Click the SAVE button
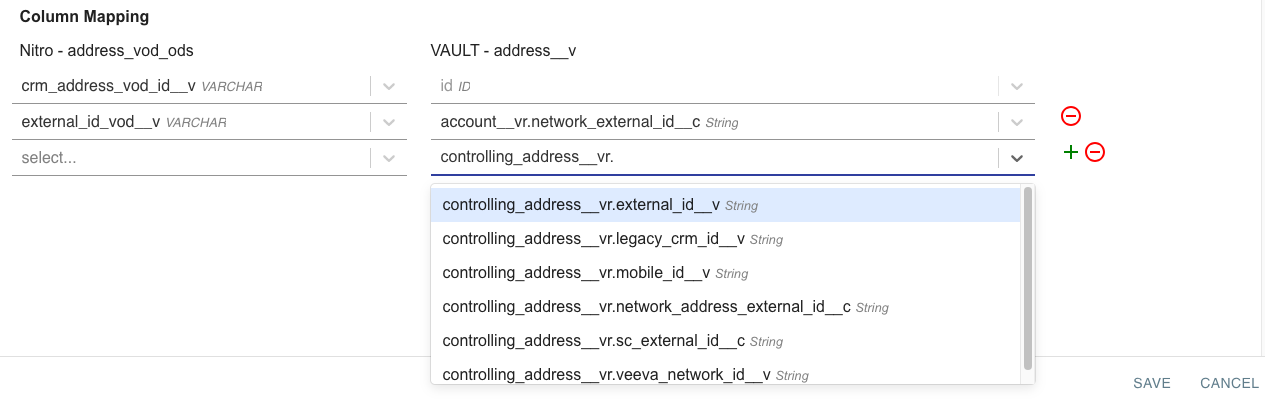Viewport: 1265px width, 402px height. 1152,383
